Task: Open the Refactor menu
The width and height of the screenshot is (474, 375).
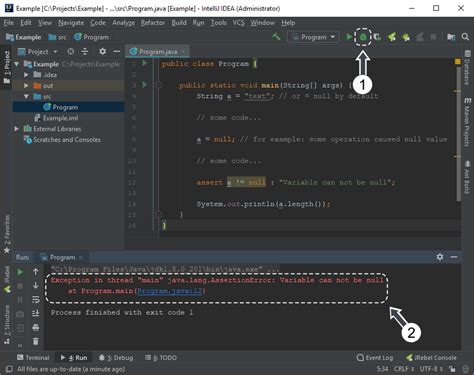Action: tap(153, 23)
